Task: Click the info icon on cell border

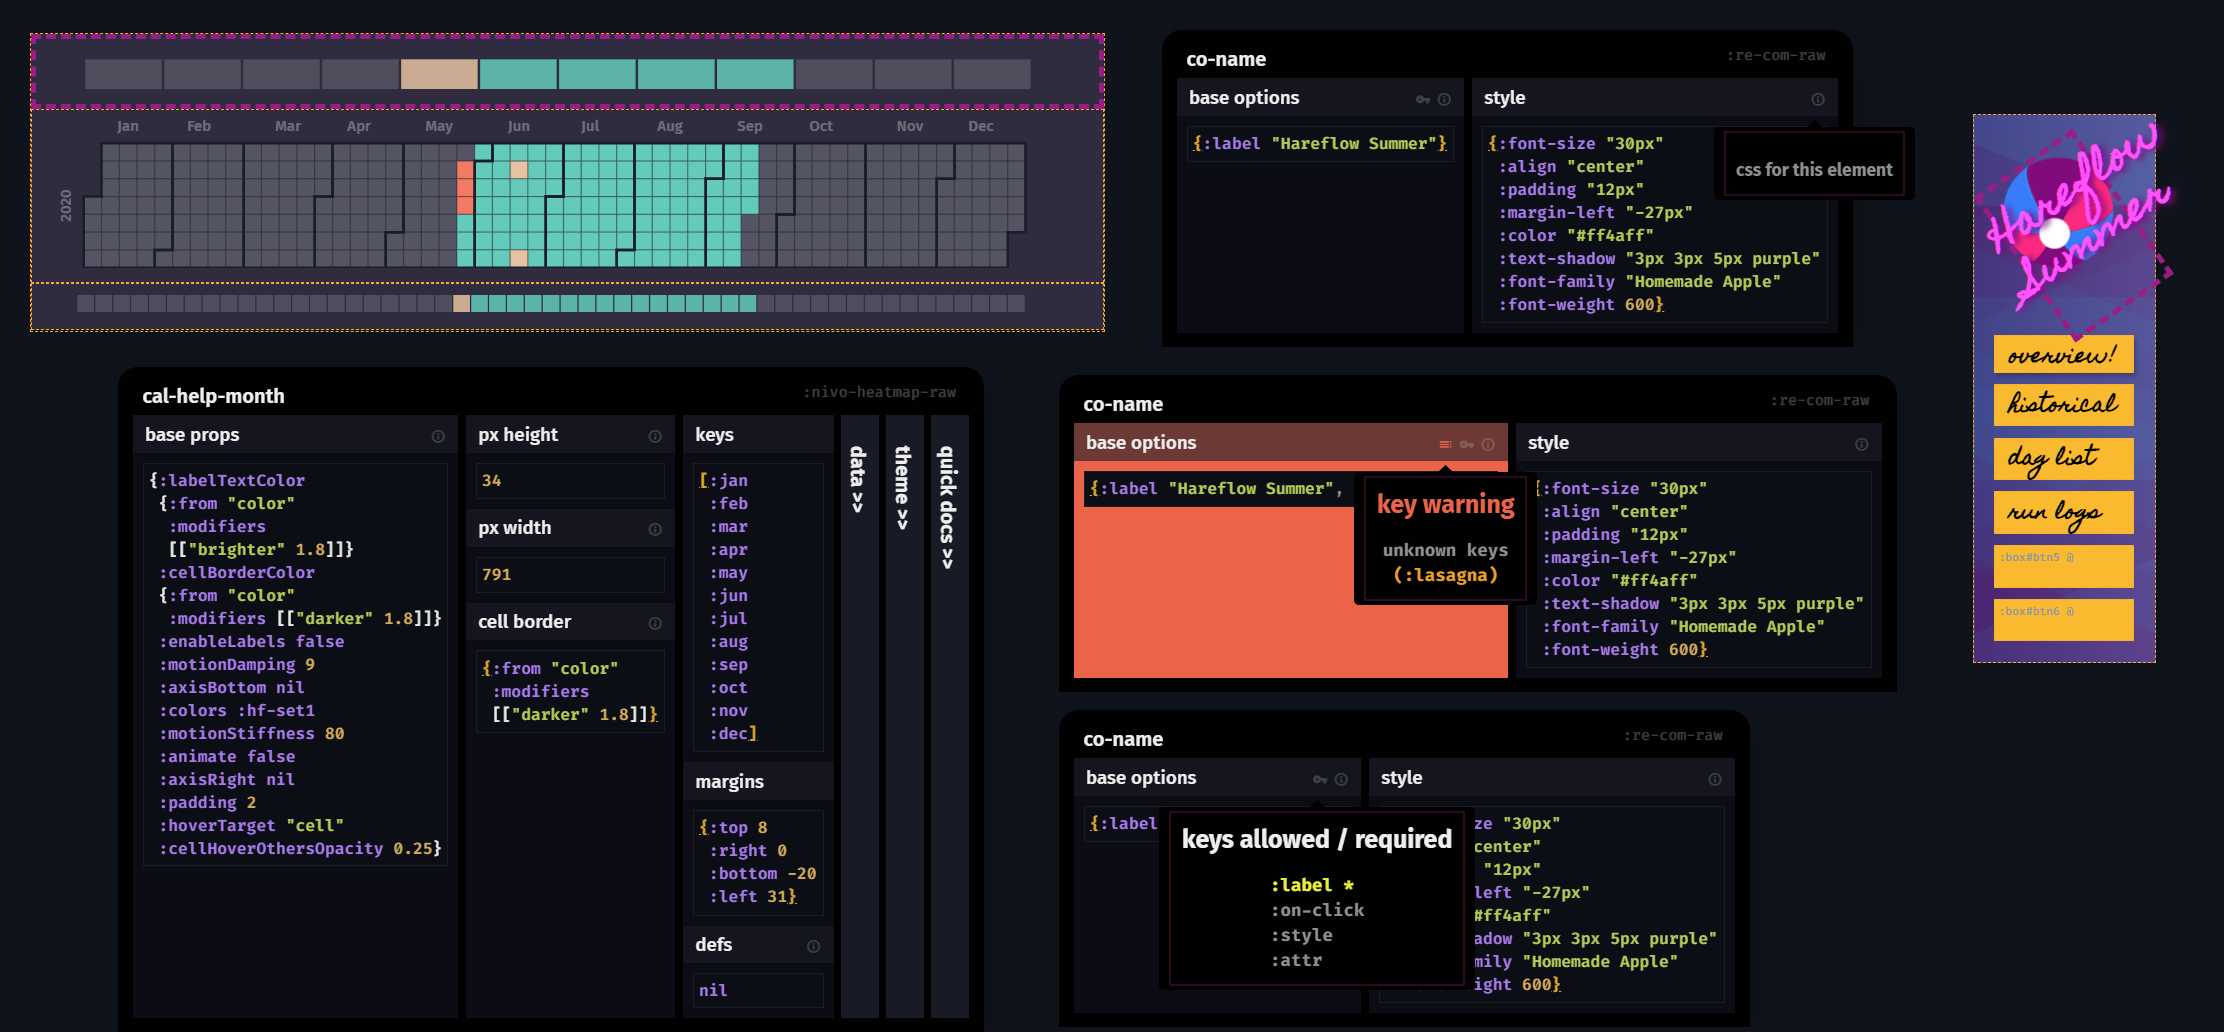Action: 655,621
